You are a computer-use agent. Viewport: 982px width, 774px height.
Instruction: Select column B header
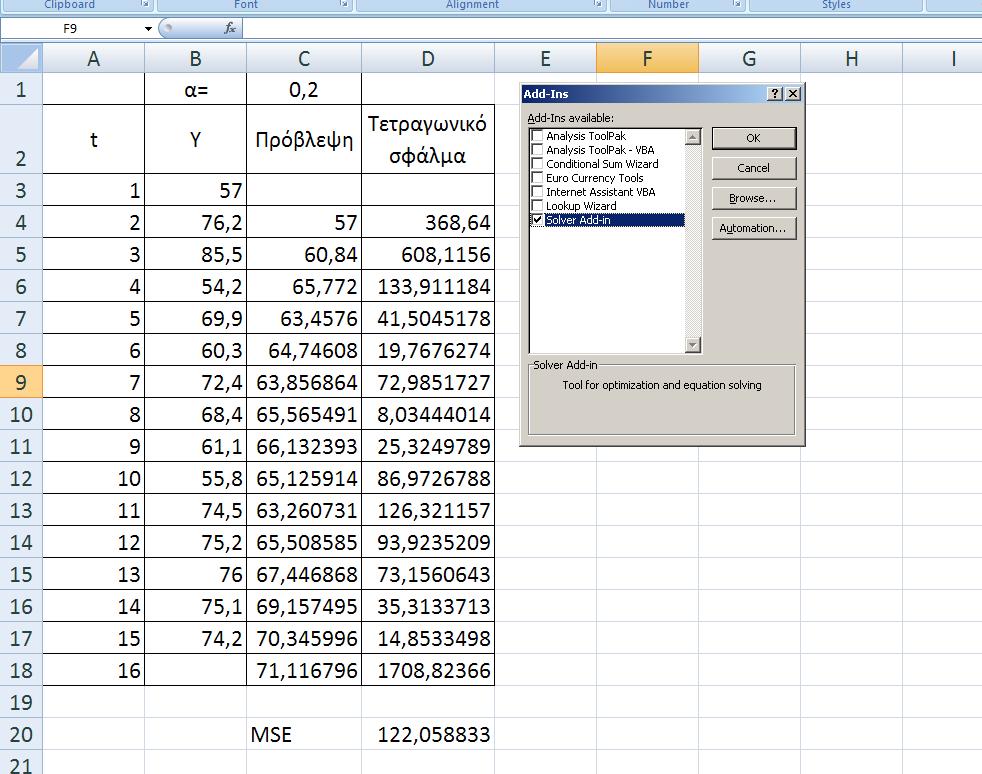click(x=195, y=59)
